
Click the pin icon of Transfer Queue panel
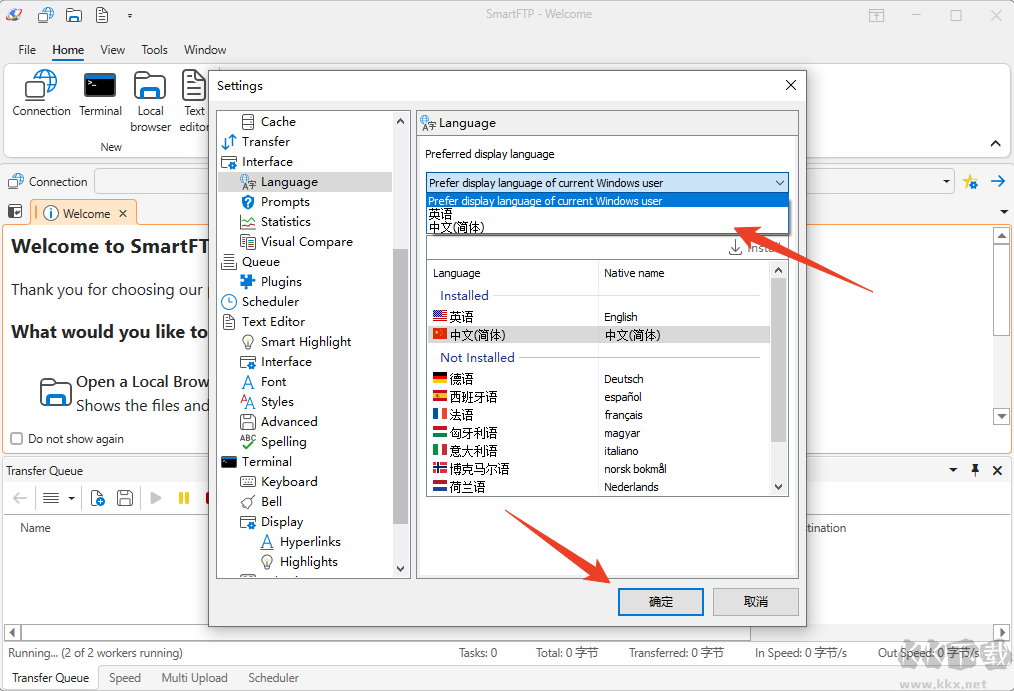pyautogui.click(x=975, y=470)
